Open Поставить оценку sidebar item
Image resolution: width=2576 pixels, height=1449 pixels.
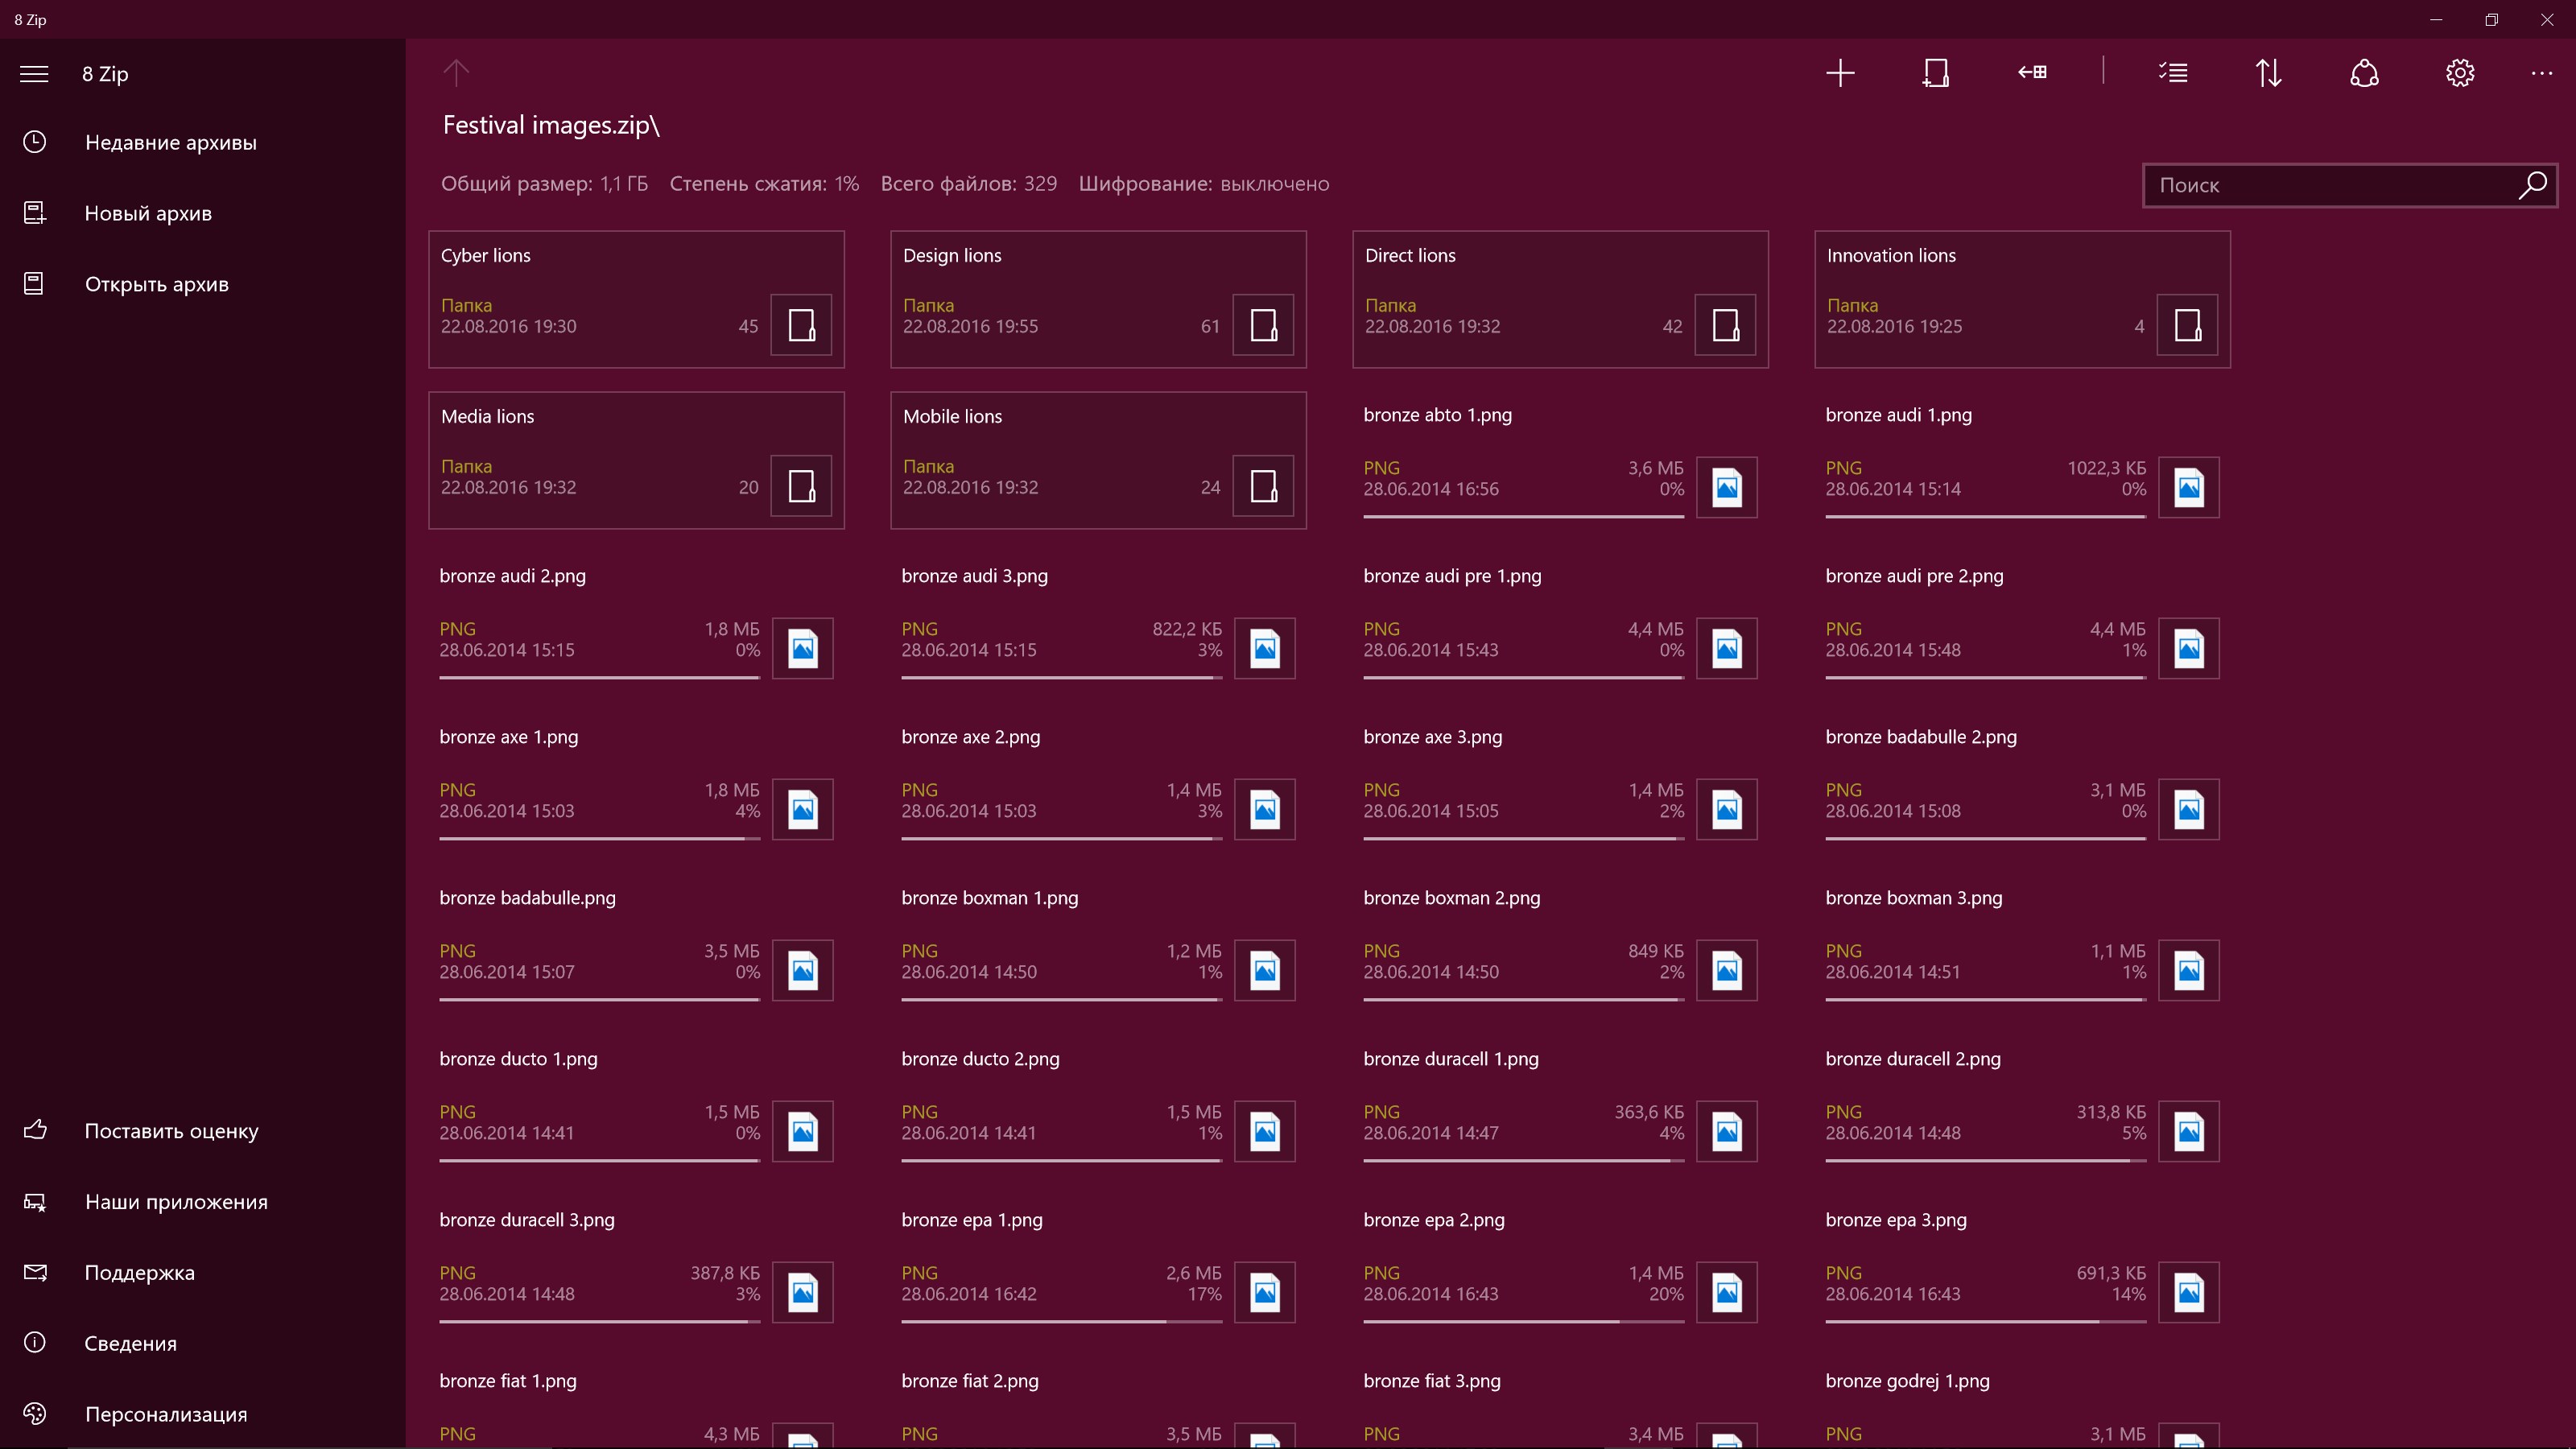coord(203,1131)
